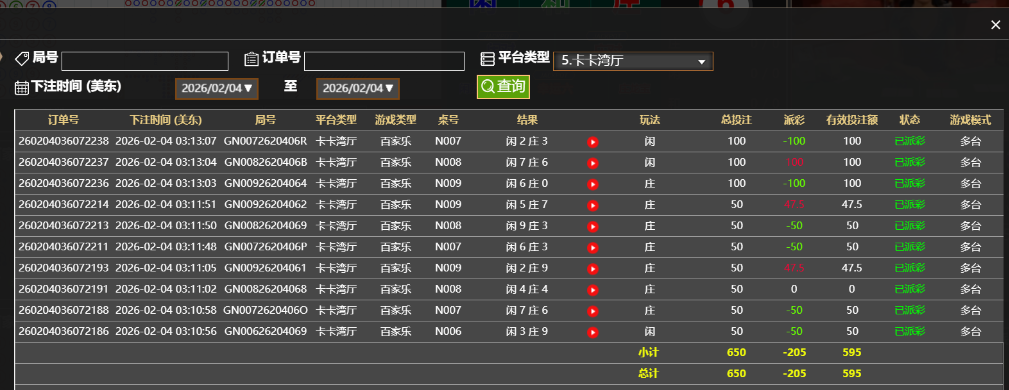1009x390 pixels.
Task: Click the 总投注 column header
Action: tap(737, 120)
